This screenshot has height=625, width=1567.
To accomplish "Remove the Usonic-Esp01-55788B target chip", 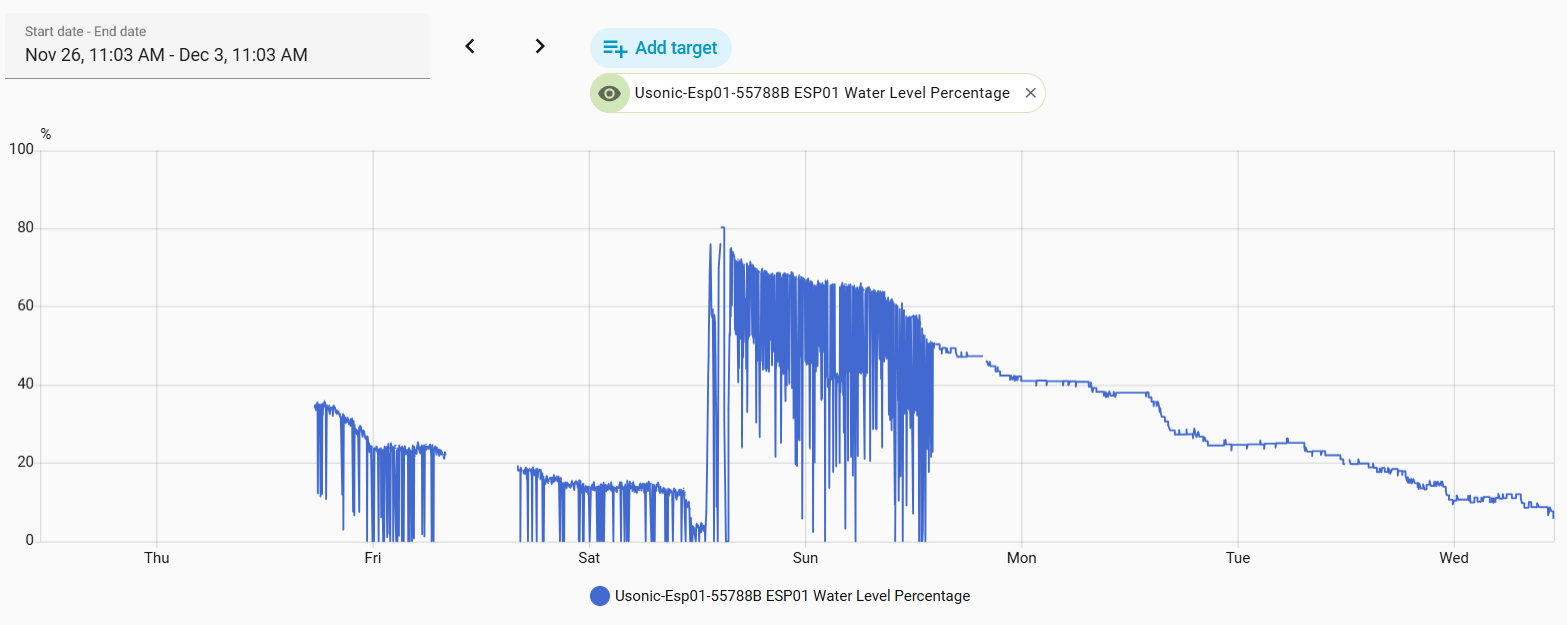I will point(1031,93).
